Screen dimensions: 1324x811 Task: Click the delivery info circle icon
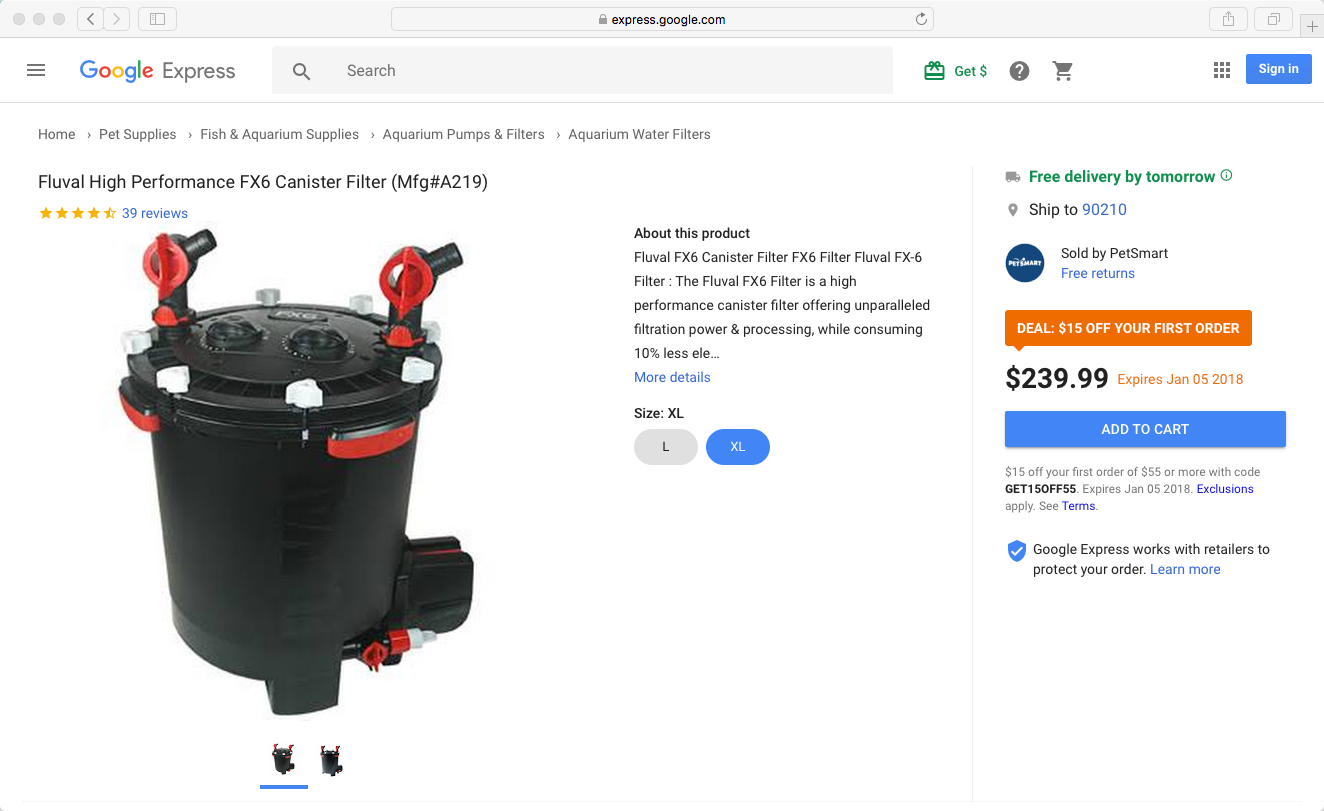click(x=1226, y=176)
